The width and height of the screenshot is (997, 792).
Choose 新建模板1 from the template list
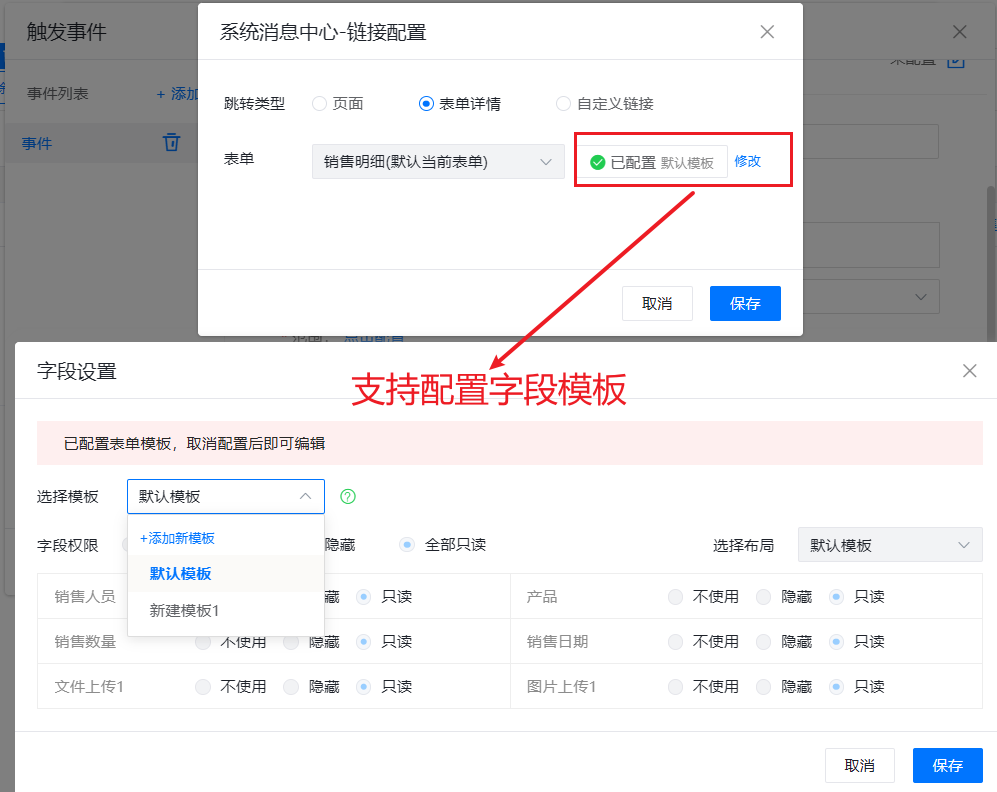(x=184, y=610)
